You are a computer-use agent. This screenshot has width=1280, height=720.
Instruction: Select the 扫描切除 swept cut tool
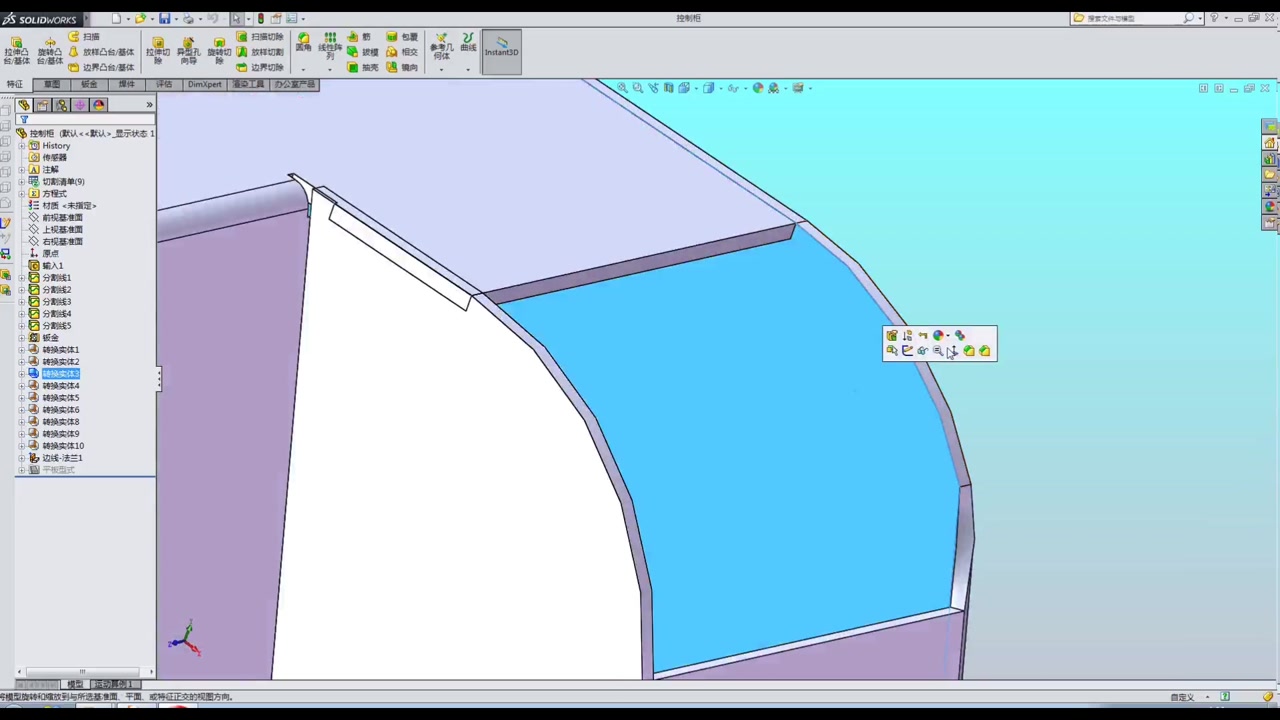pyautogui.click(x=260, y=37)
